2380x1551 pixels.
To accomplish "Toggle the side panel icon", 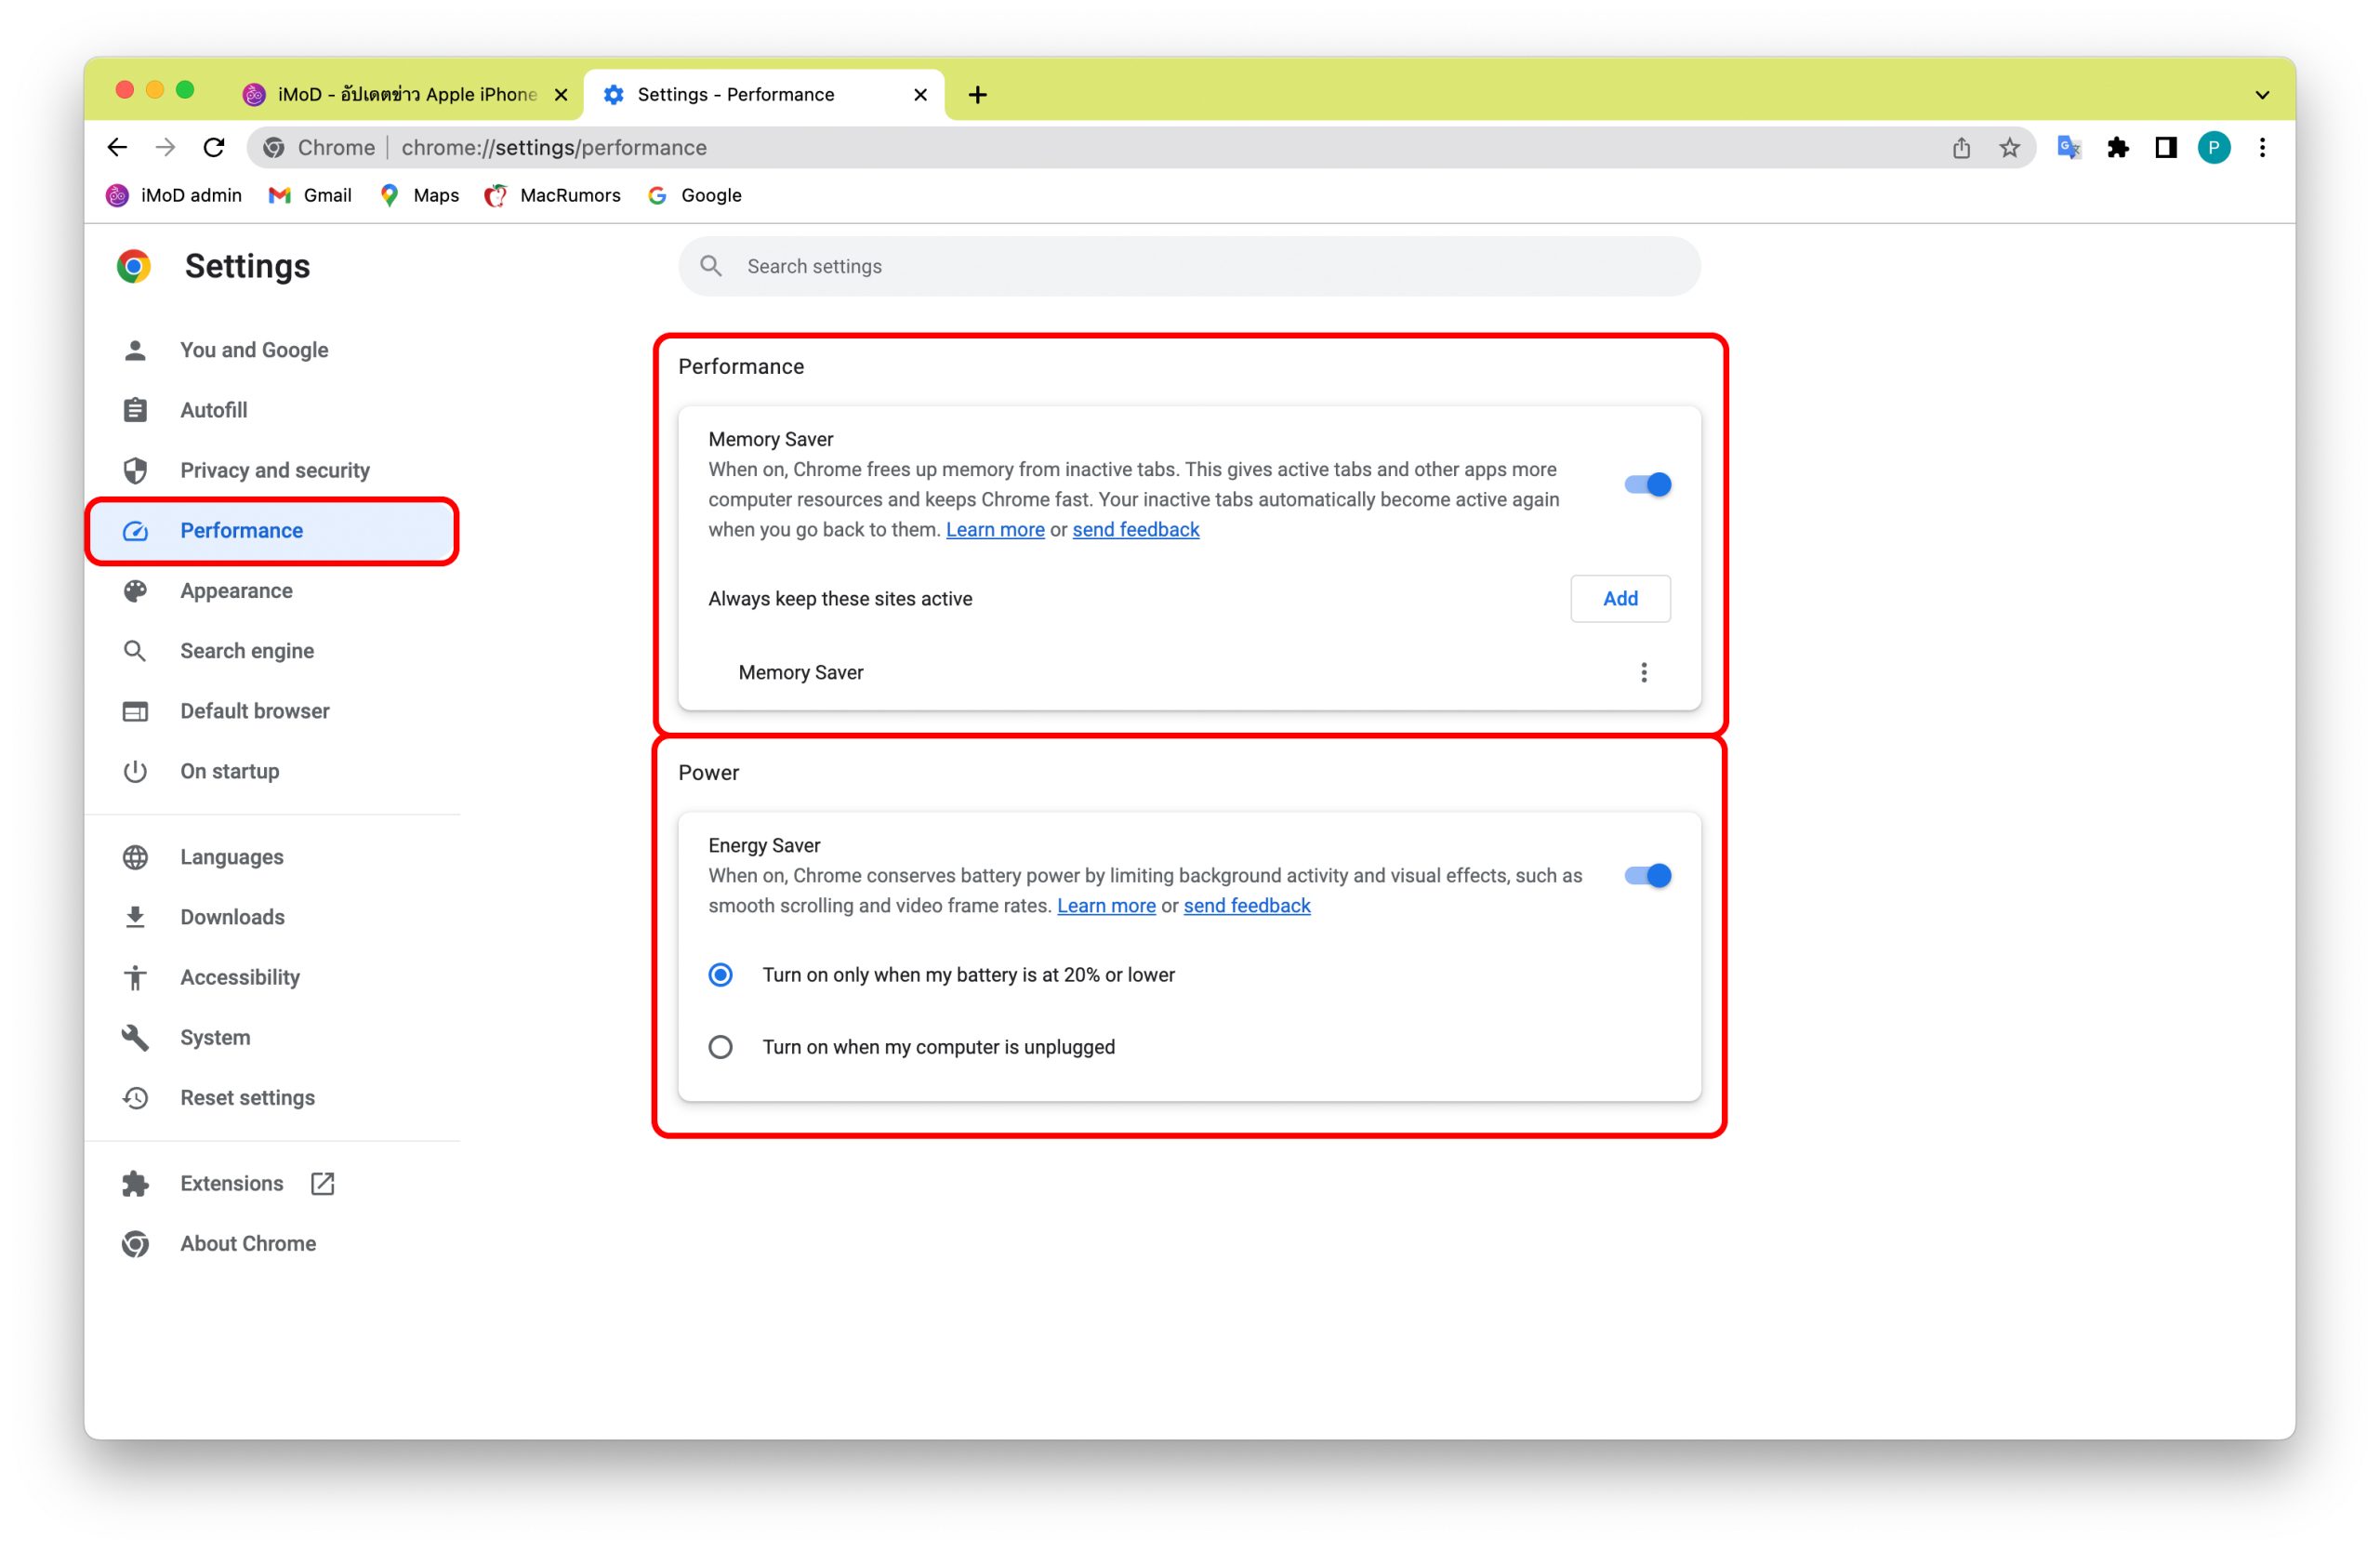I will click(2165, 148).
